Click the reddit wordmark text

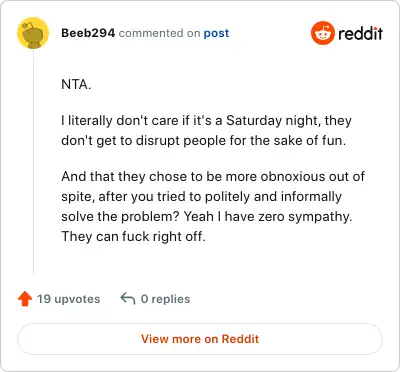pos(360,33)
